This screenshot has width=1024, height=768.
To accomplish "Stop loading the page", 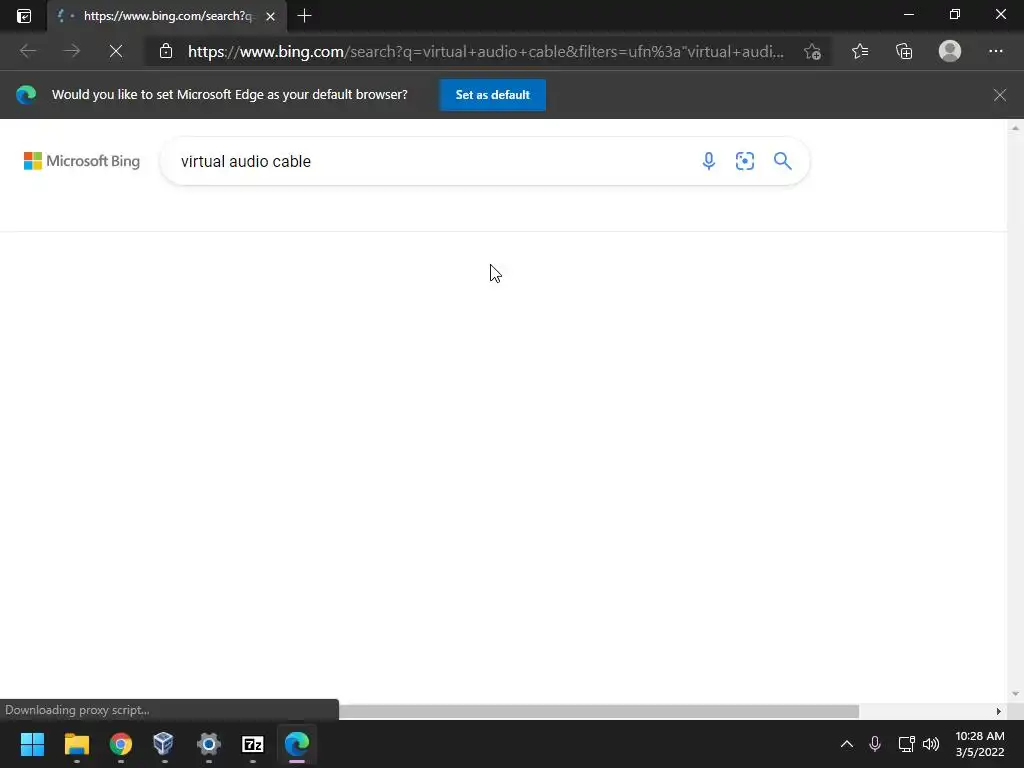I will point(116,51).
